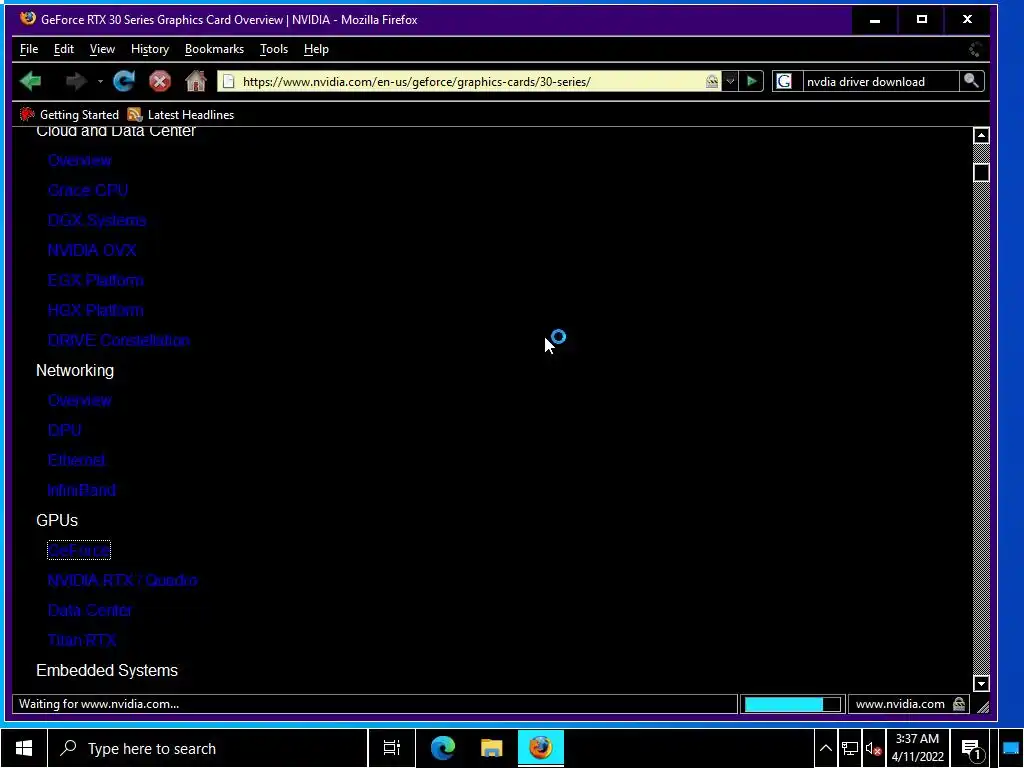Open the Data Center link under GPUs
This screenshot has width=1024, height=768.
click(x=89, y=611)
